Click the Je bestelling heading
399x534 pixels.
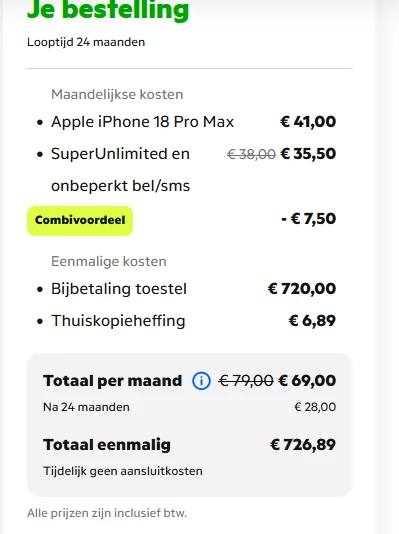tap(108, 10)
